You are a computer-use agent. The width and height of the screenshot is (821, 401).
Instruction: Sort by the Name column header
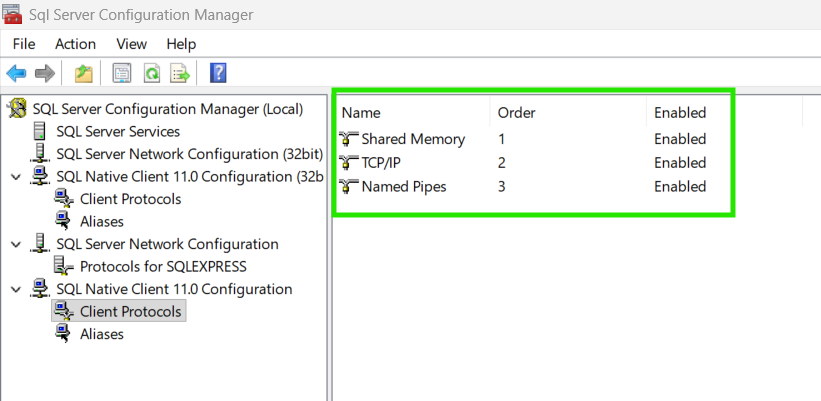361,113
